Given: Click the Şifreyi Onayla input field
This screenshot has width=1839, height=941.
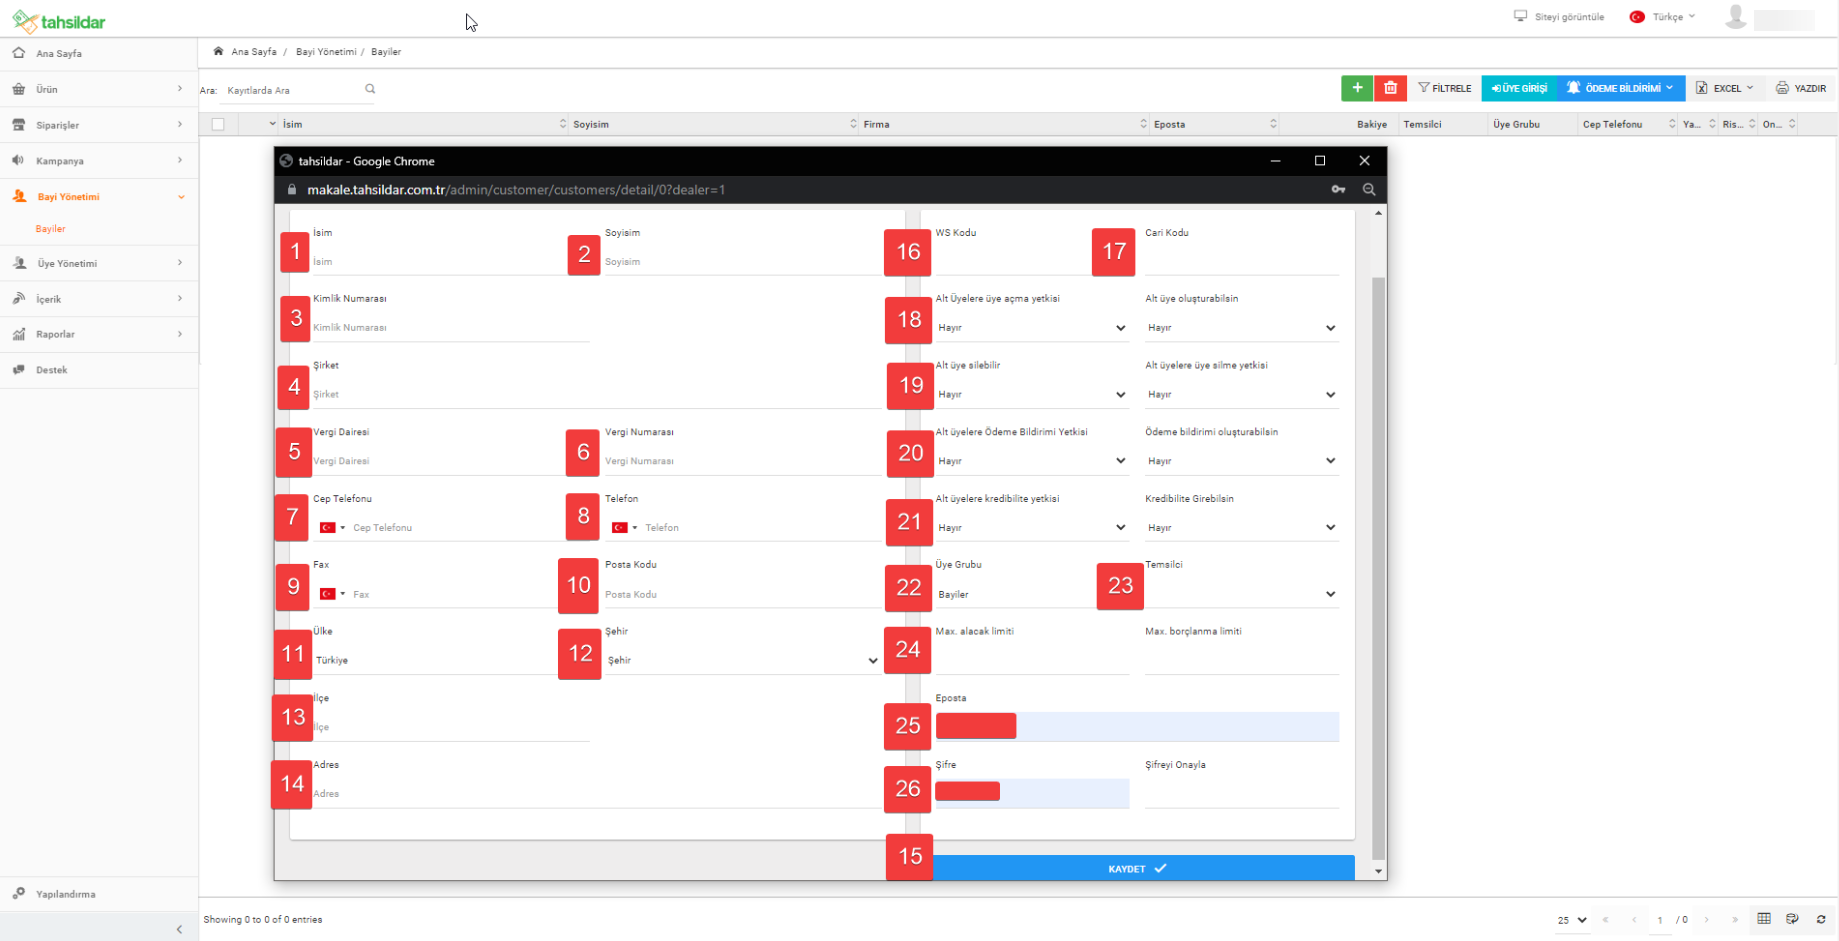Looking at the screenshot, I should tap(1241, 794).
